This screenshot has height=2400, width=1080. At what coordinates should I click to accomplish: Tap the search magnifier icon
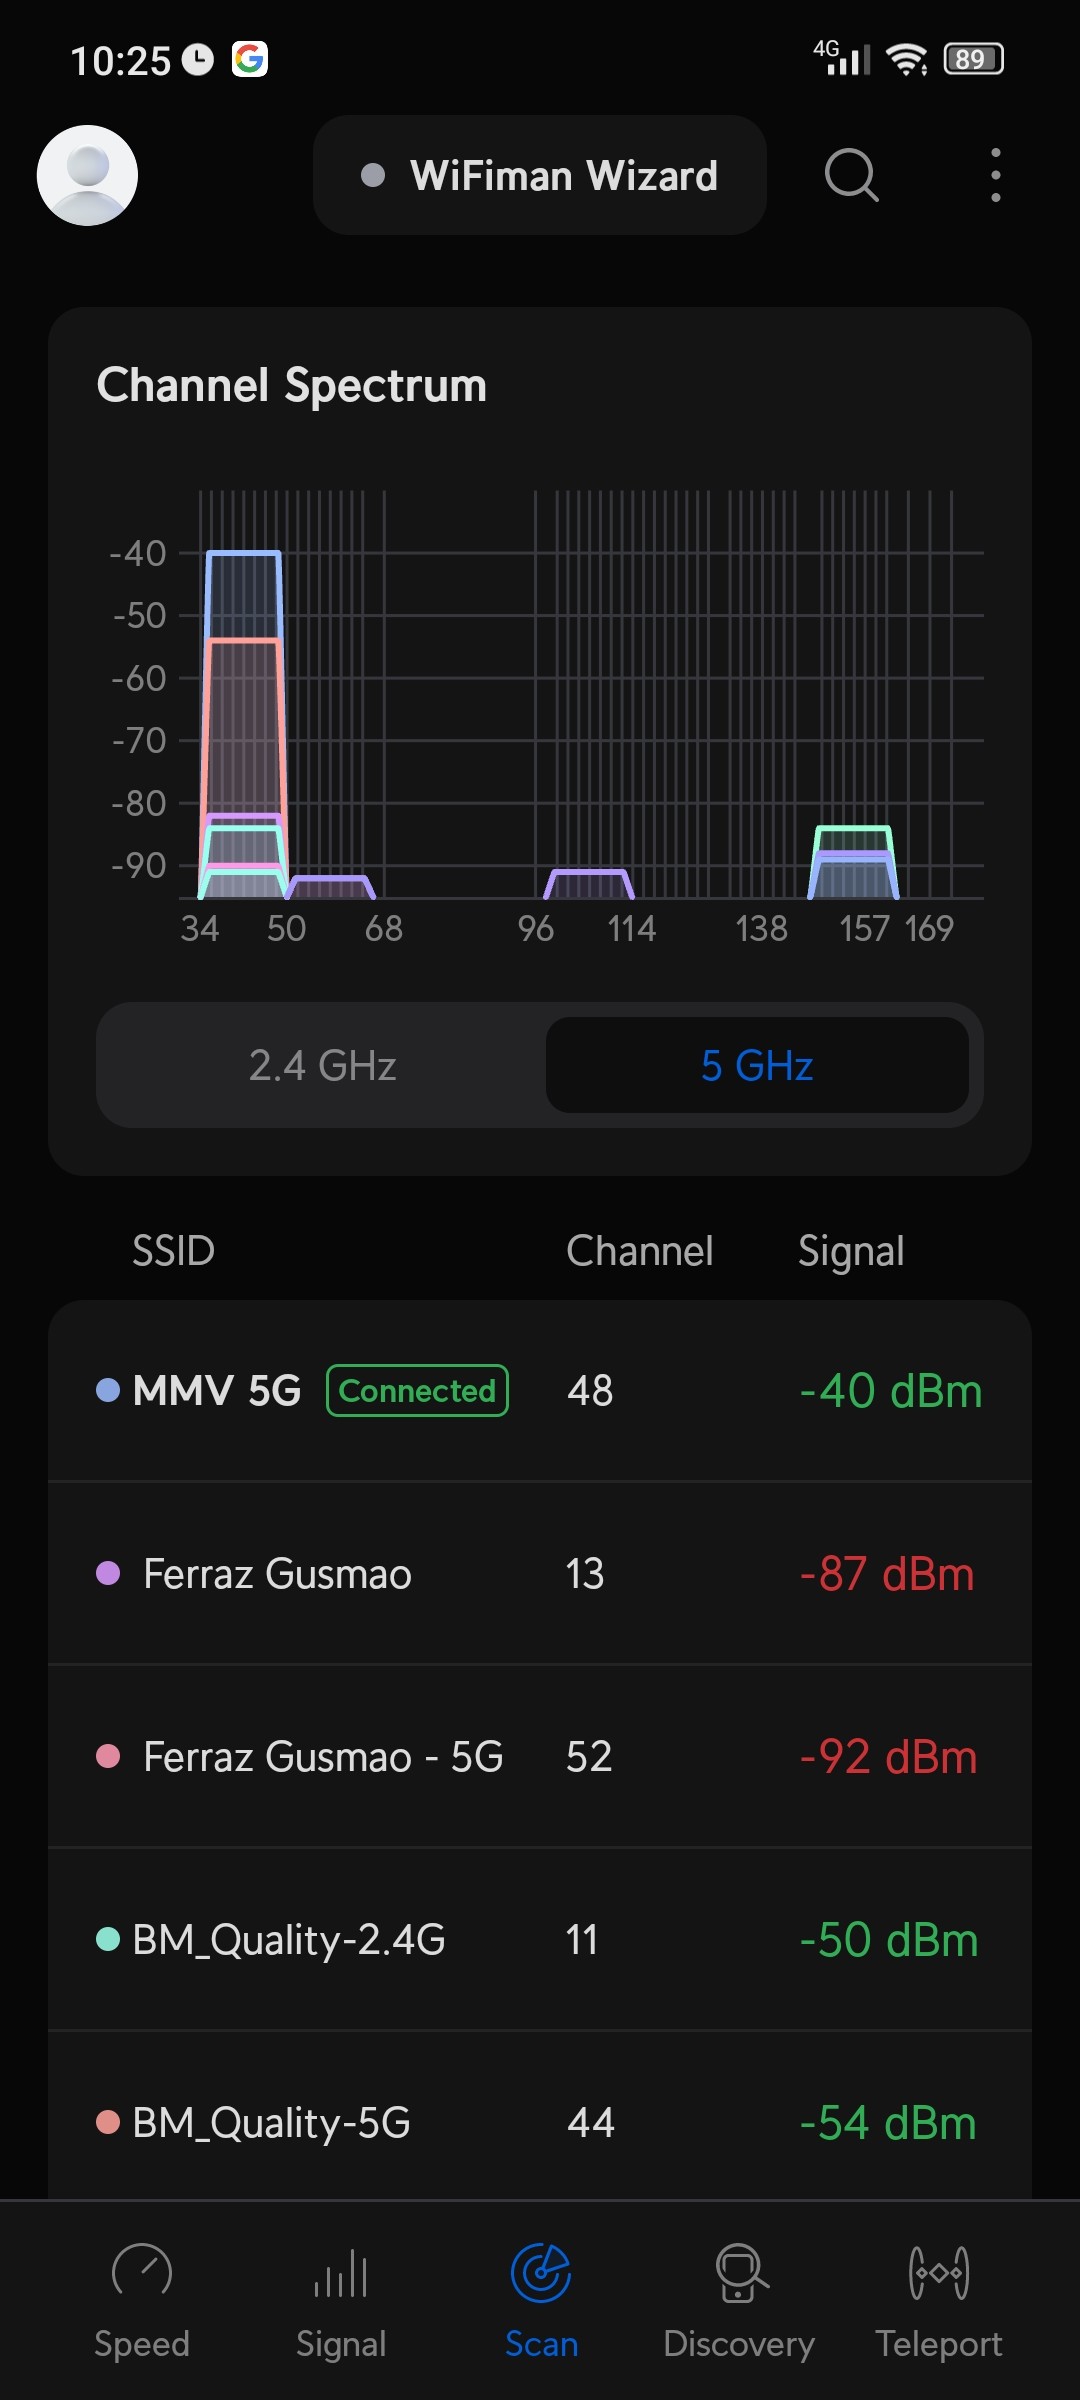point(851,176)
